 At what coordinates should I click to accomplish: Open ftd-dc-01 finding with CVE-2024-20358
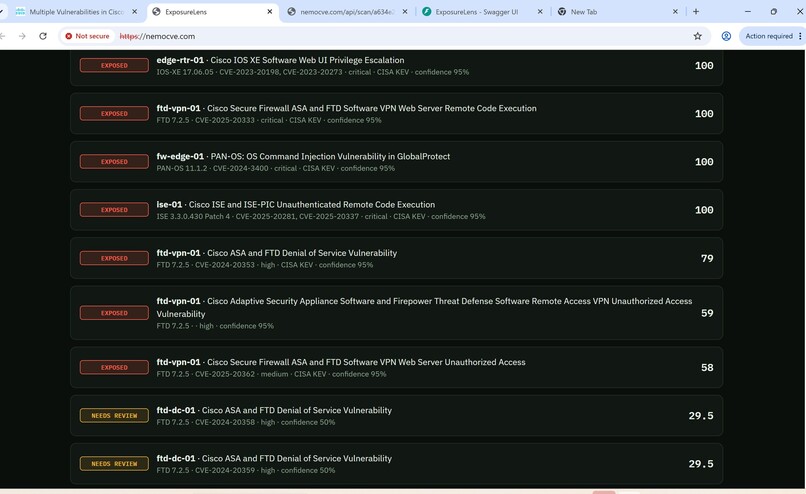pos(396,415)
